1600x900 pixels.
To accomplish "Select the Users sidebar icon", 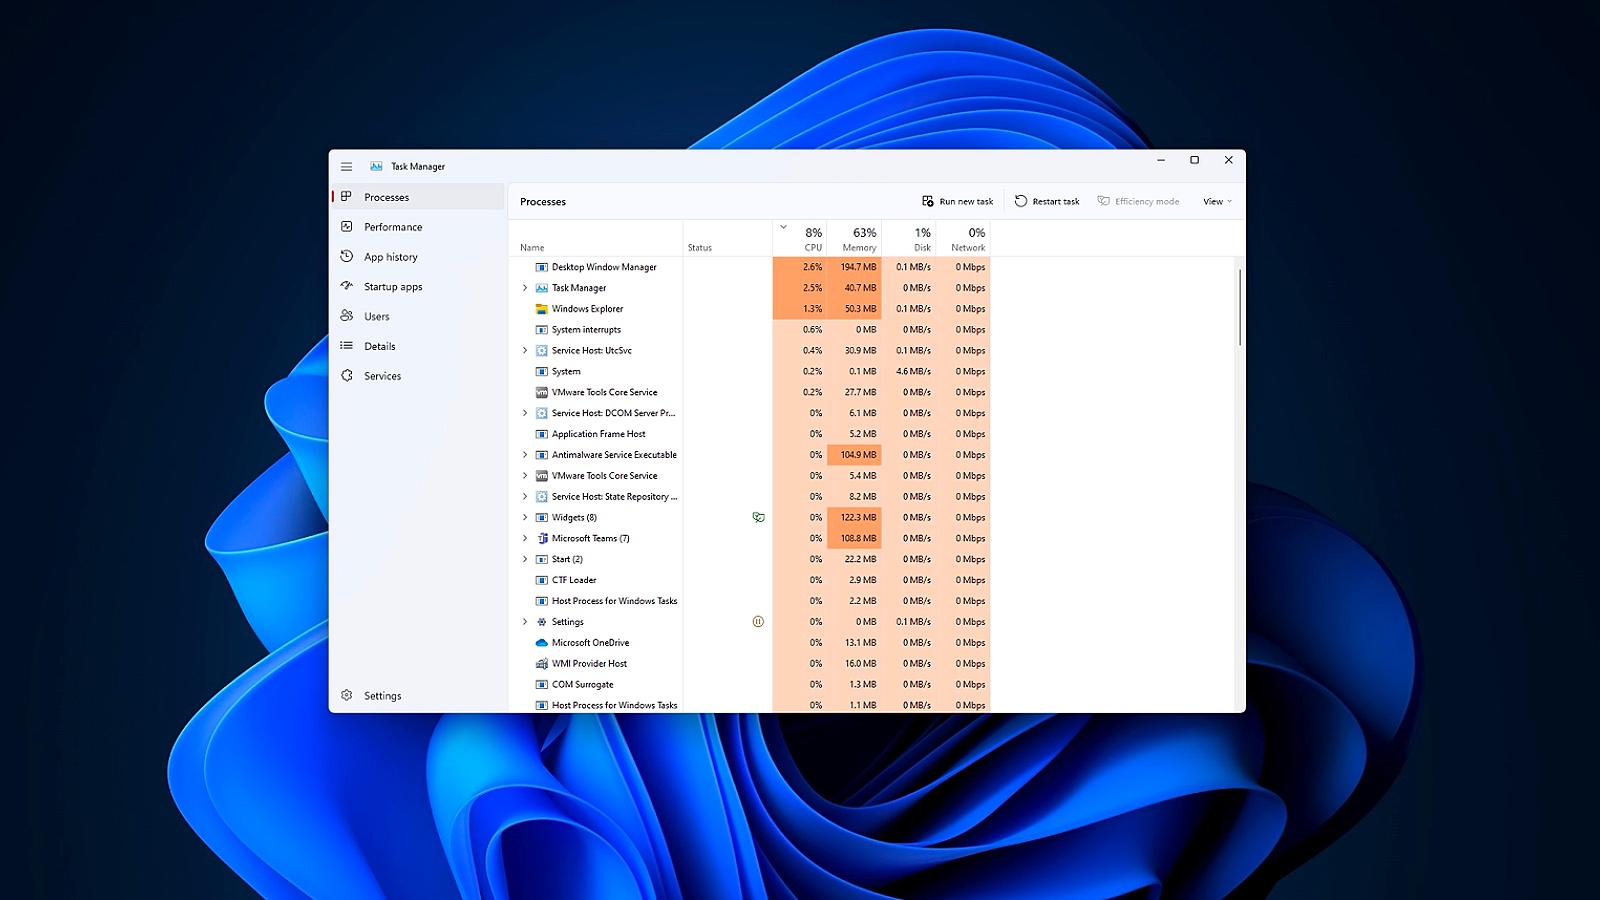I will click(346, 316).
